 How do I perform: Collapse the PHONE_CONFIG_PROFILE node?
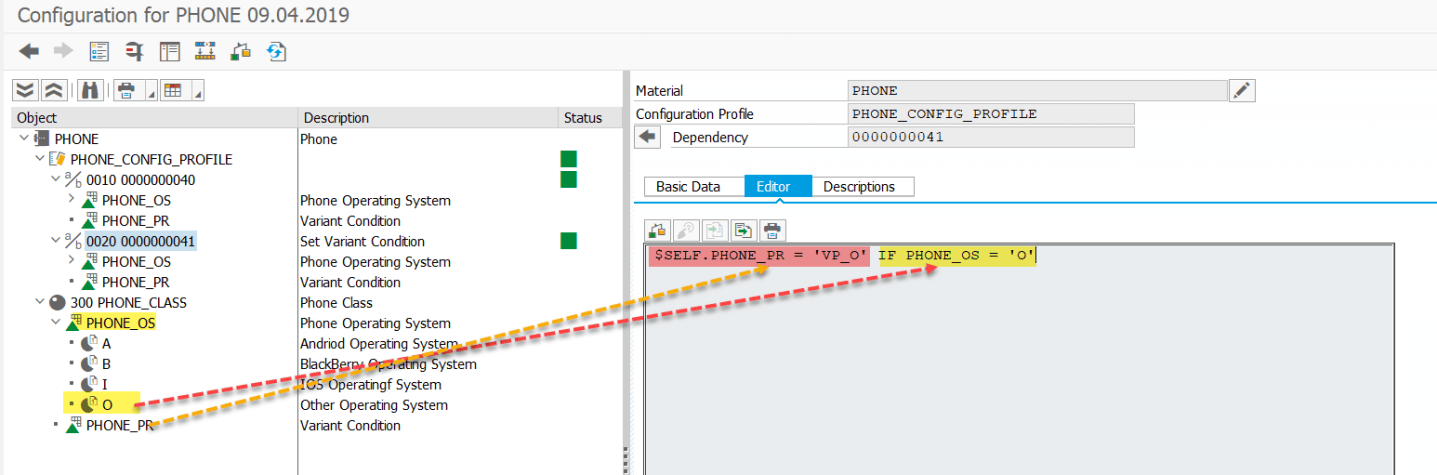click(39, 159)
